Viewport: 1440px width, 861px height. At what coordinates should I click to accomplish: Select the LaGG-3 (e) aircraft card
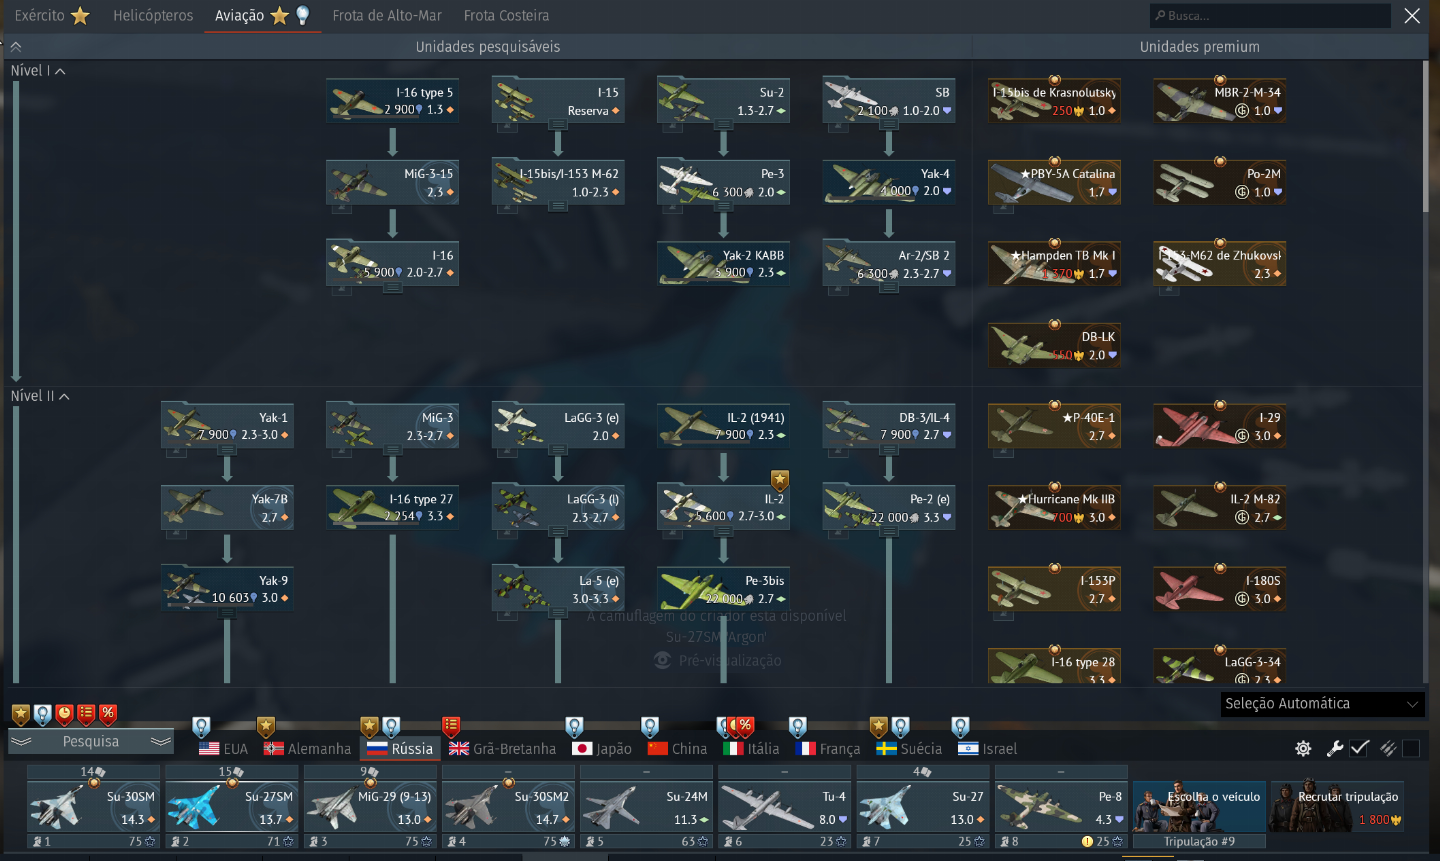(558, 427)
